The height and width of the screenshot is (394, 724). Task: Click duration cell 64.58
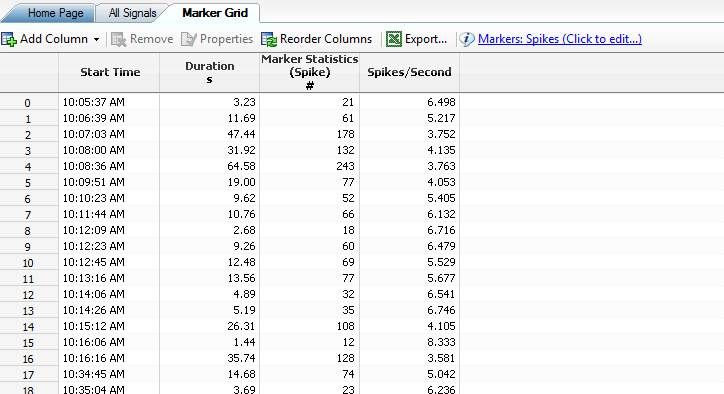(241, 166)
